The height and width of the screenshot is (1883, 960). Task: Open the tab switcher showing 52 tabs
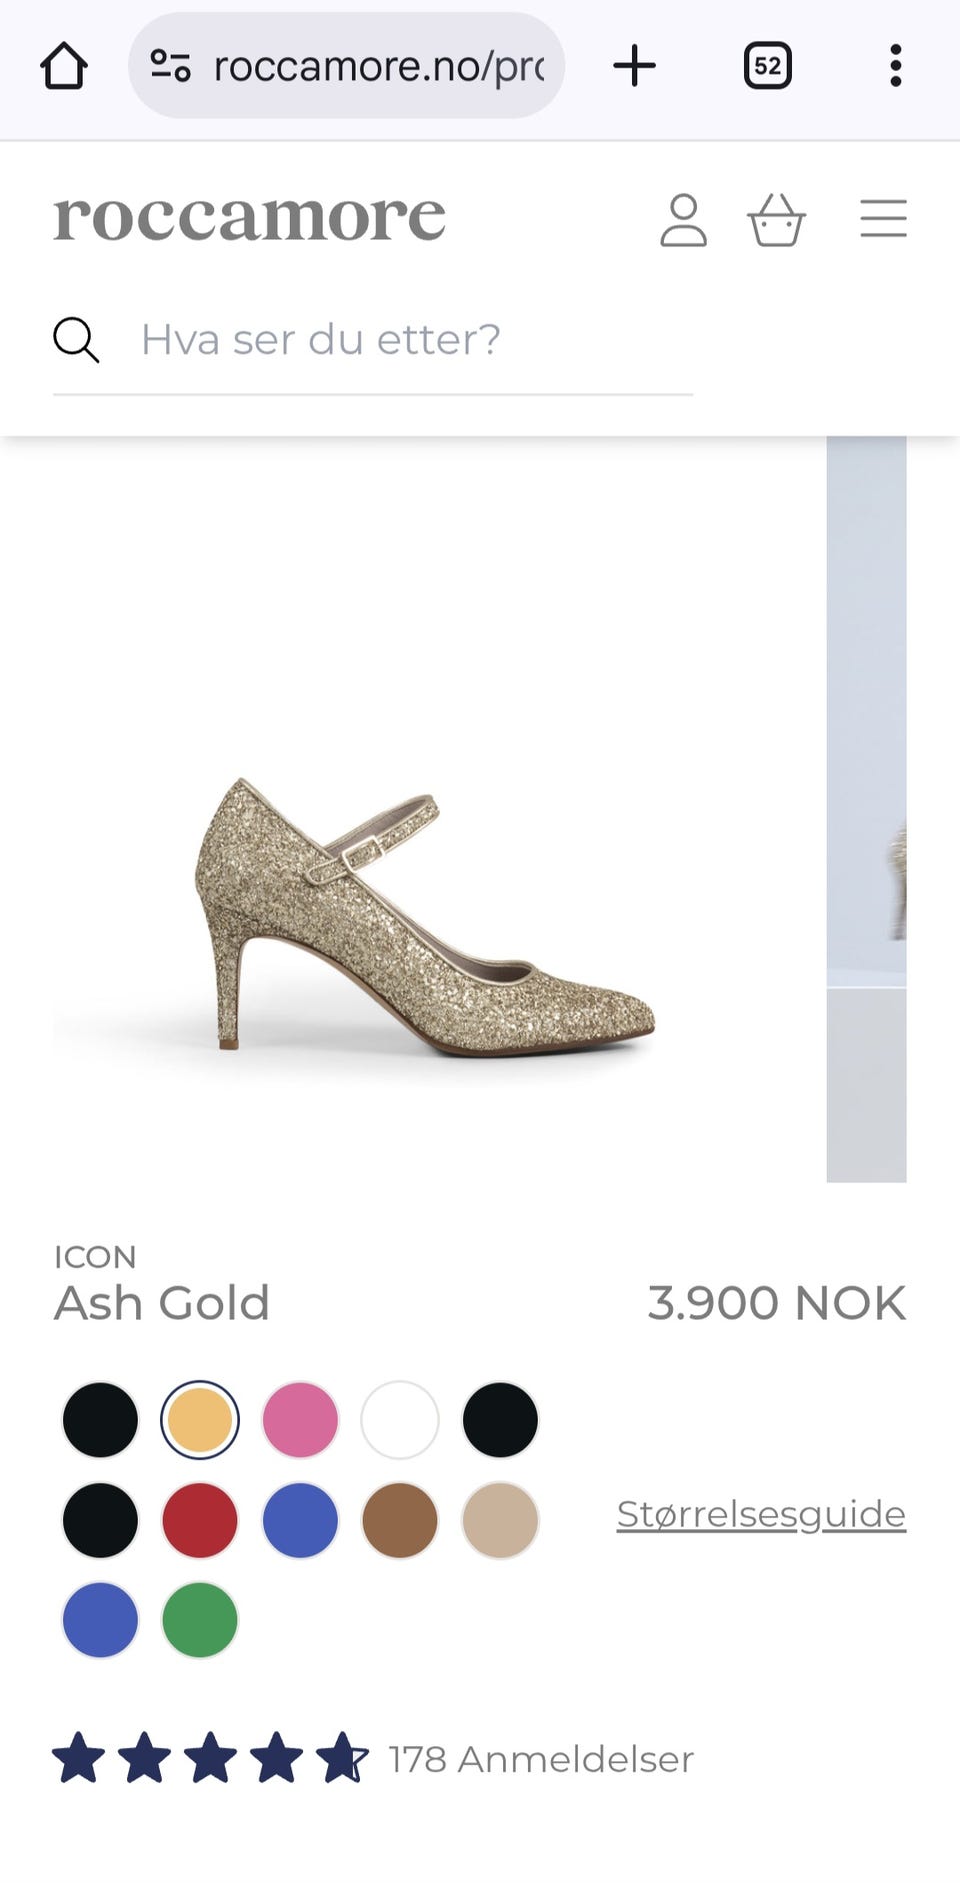pyautogui.click(x=767, y=66)
